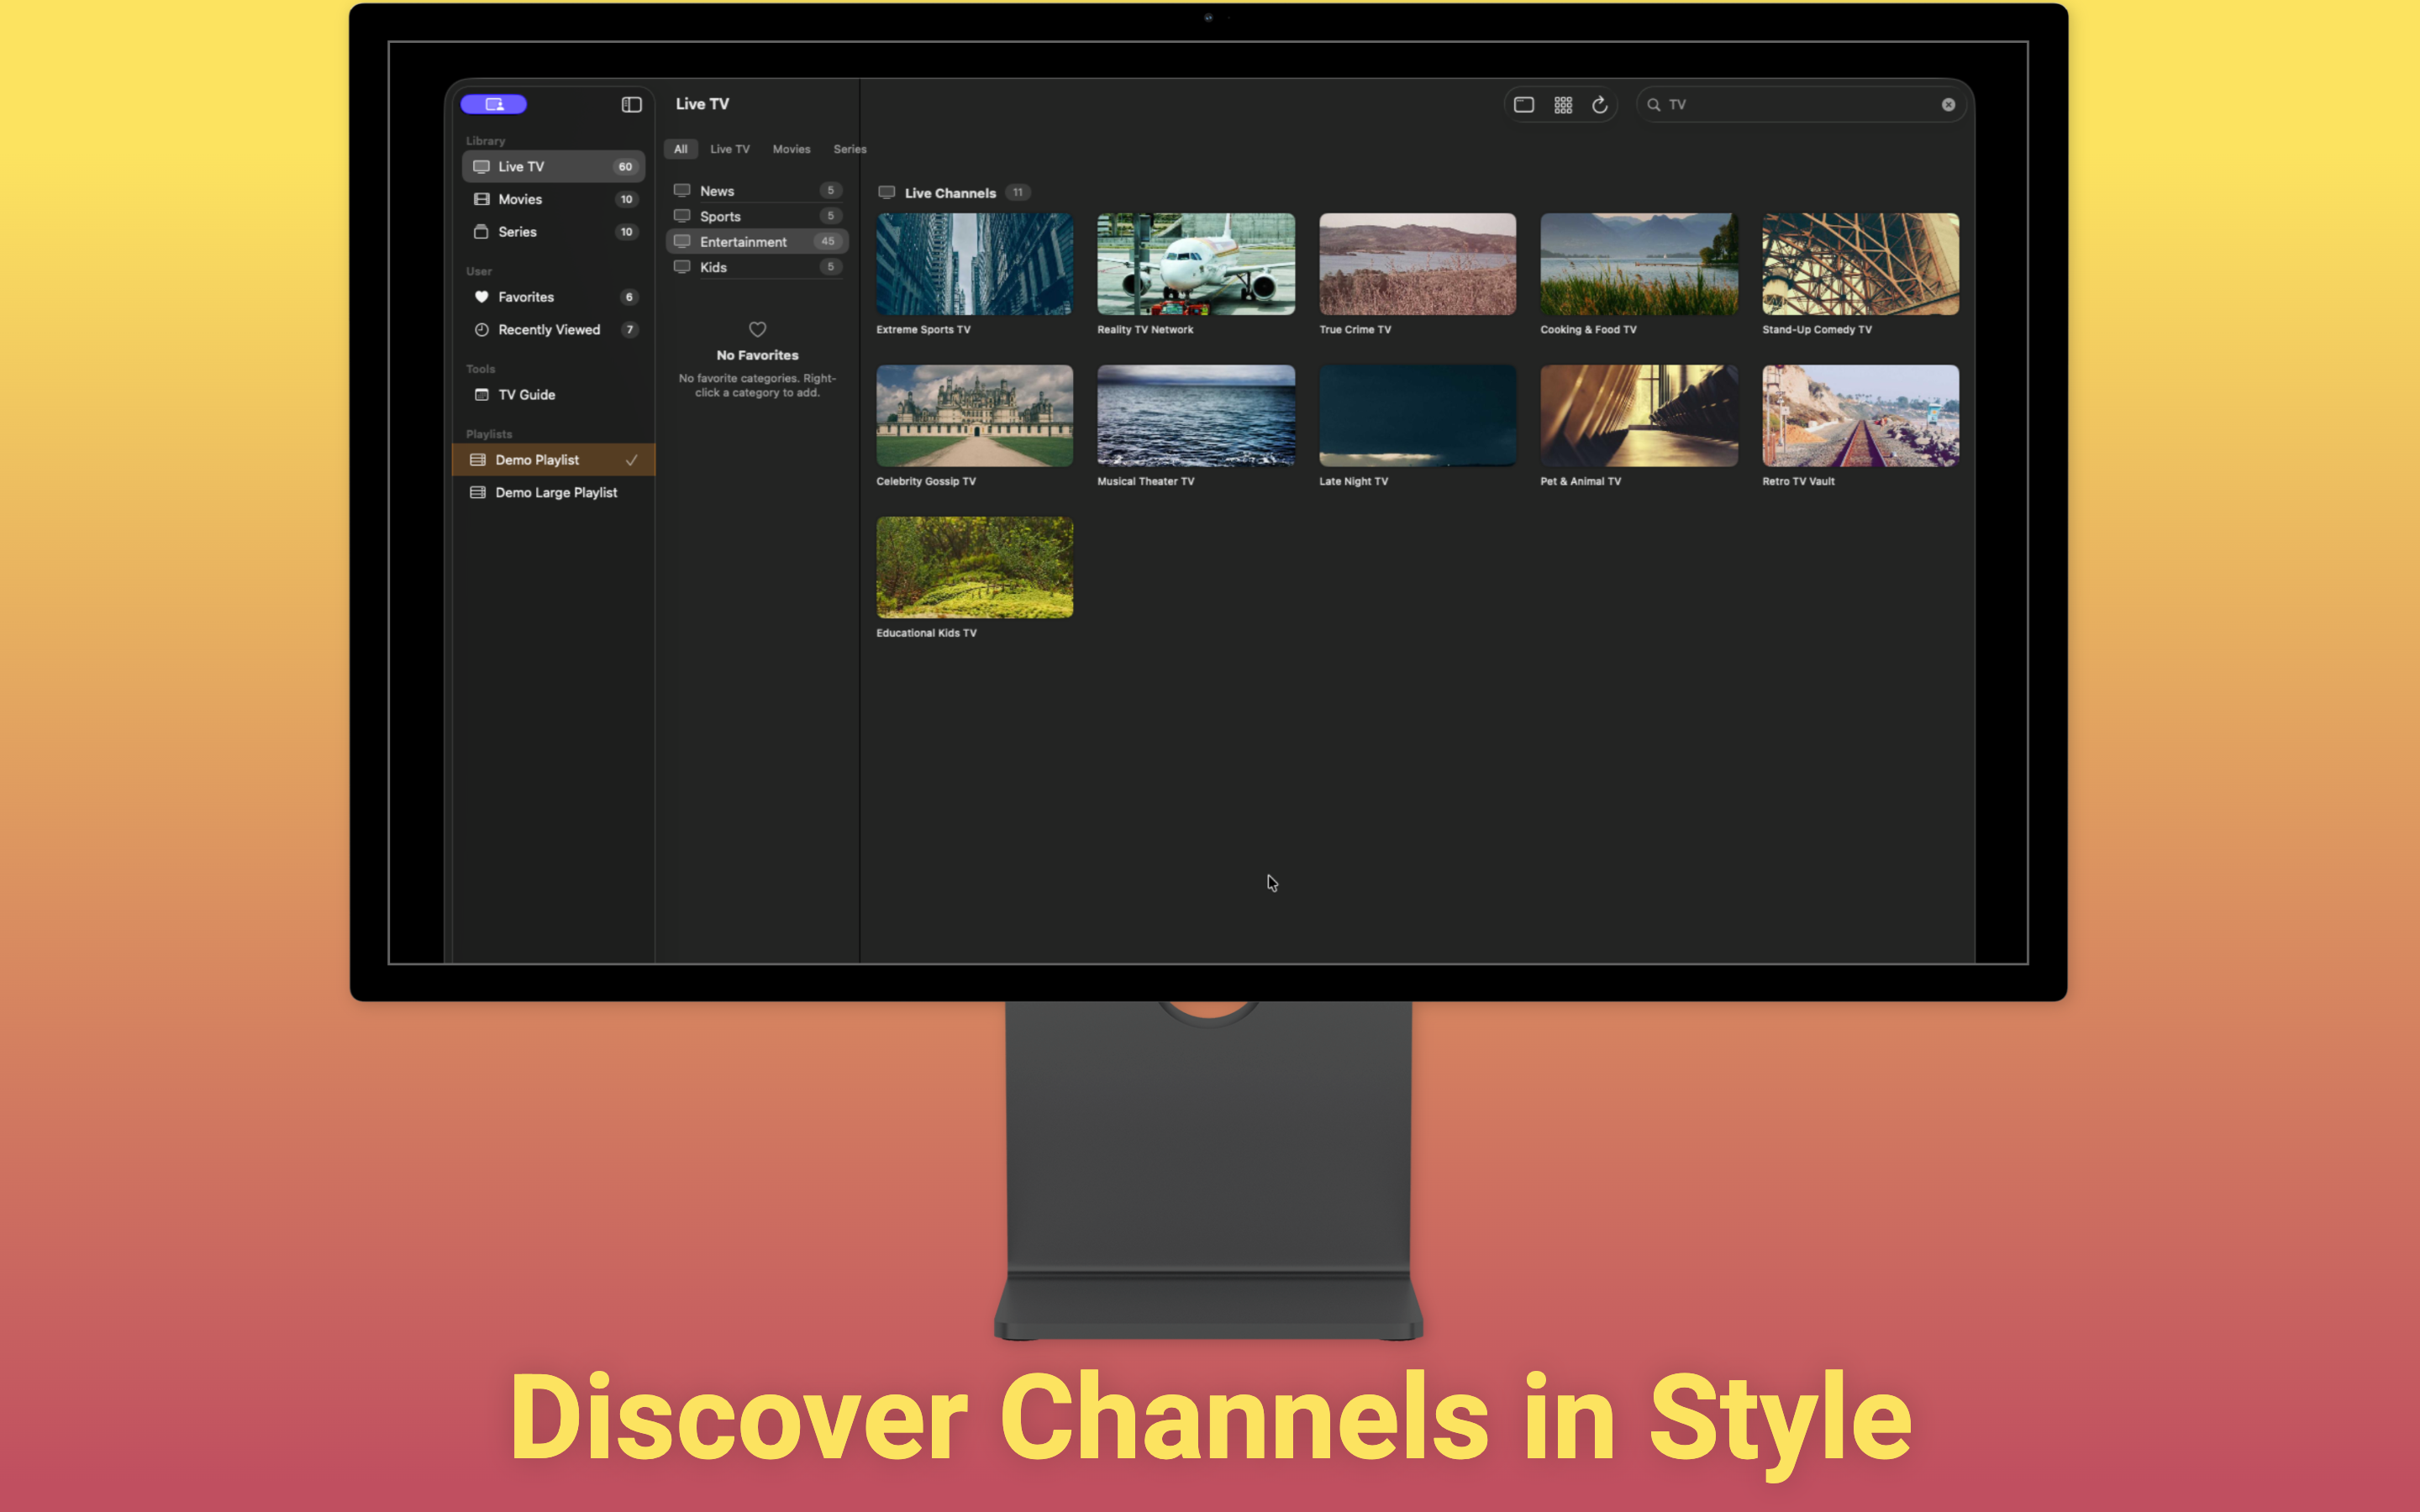Viewport: 2420px width, 1512px height.
Task: Select Demo Playlist
Action: pyautogui.click(x=553, y=460)
